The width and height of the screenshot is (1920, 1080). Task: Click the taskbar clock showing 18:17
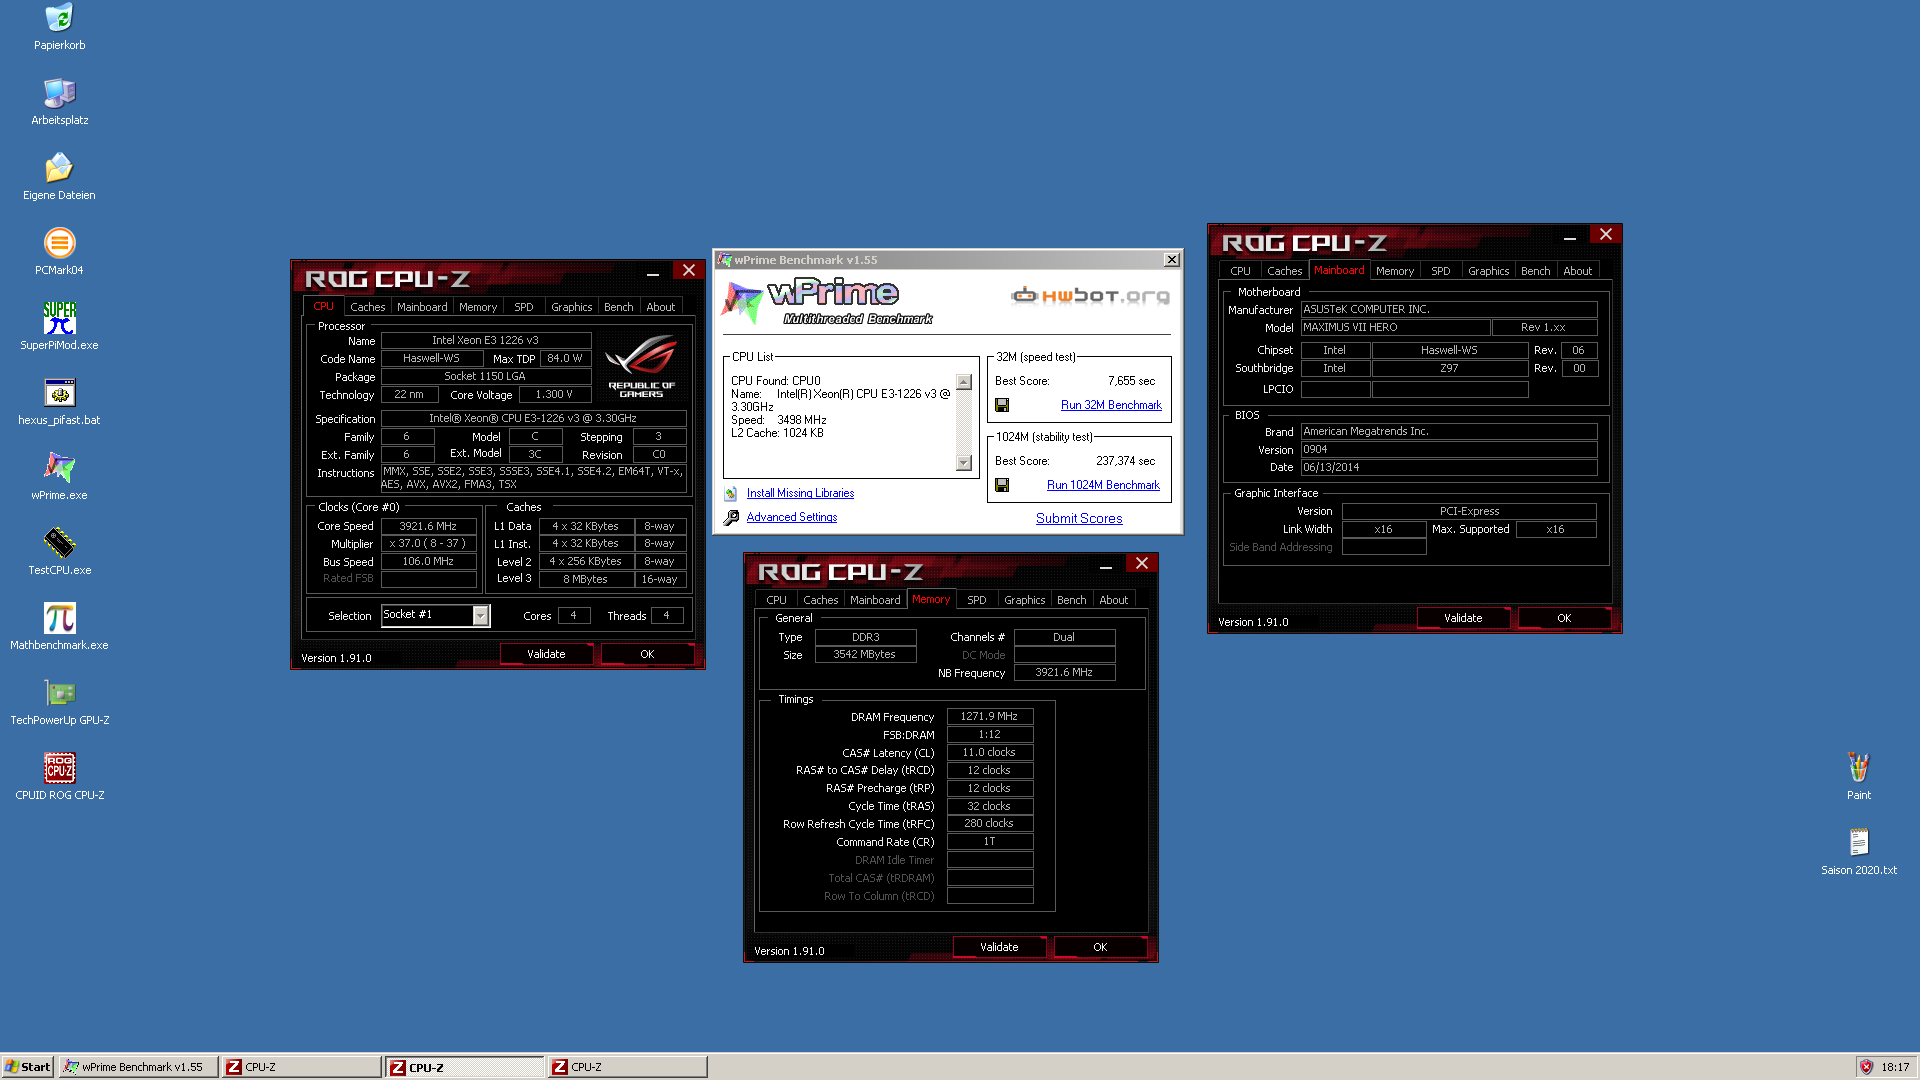(x=1895, y=1067)
